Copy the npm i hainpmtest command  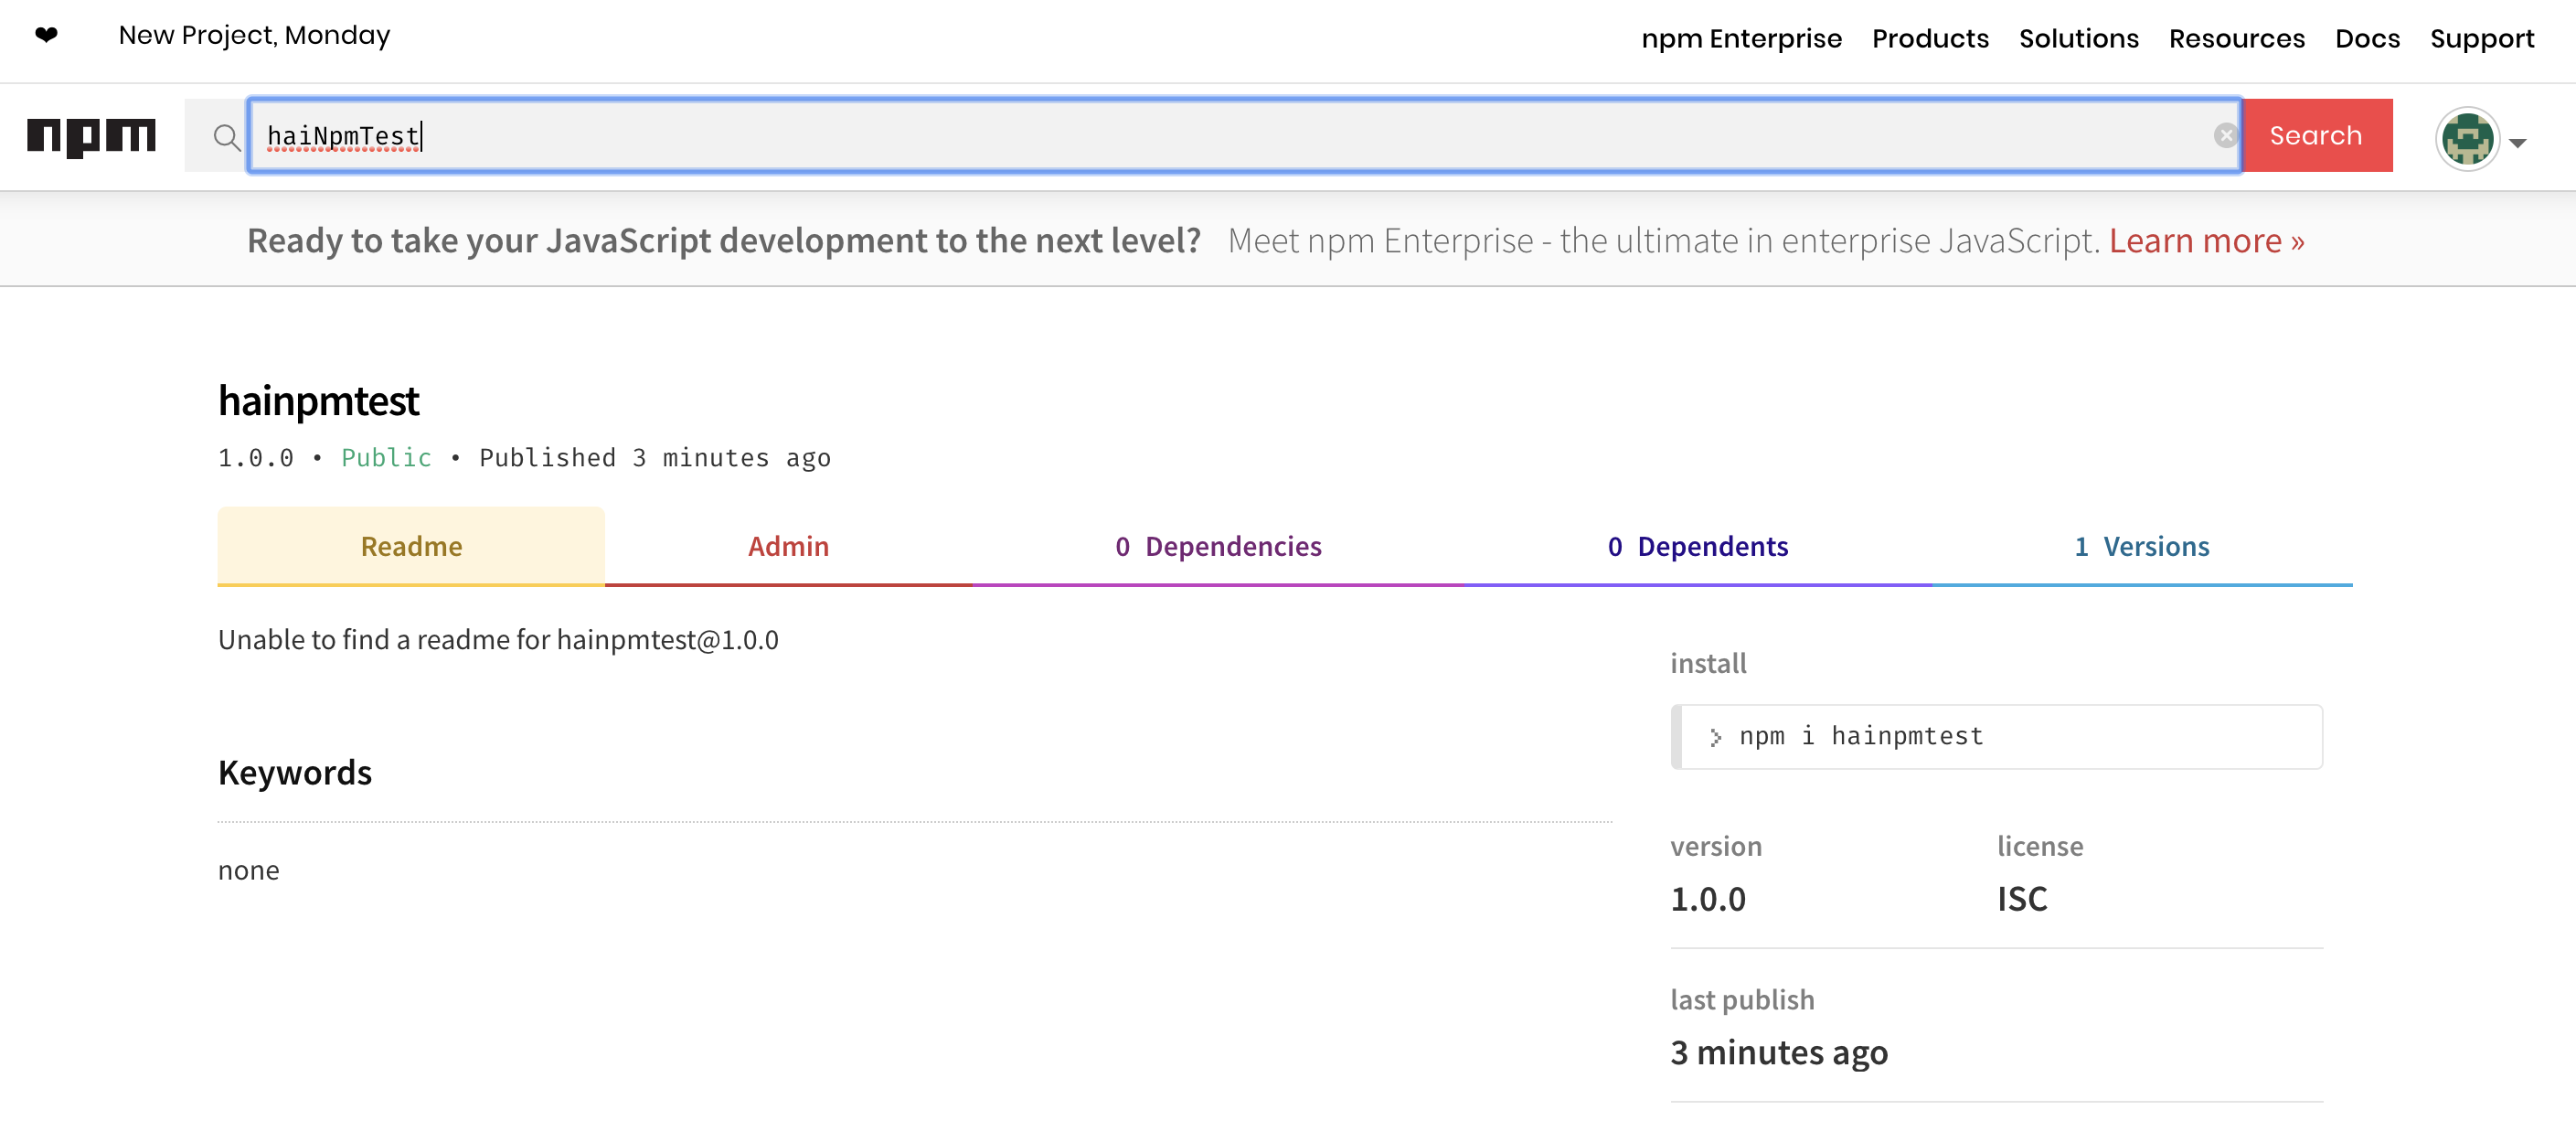[x=1996, y=737]
